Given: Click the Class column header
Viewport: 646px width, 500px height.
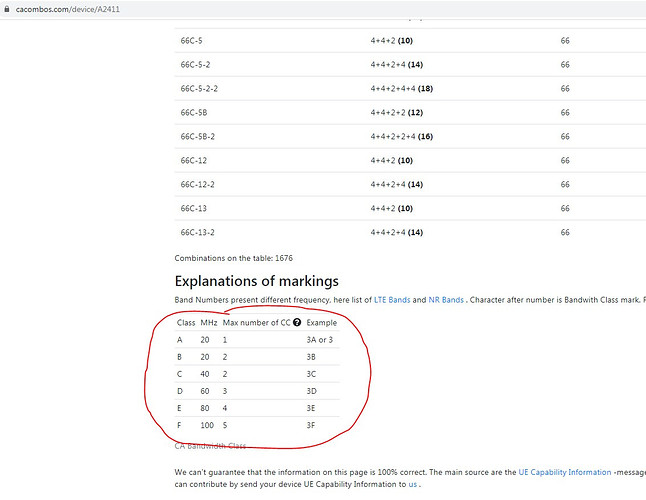Looking at the screenshot, I should [186, 322].
